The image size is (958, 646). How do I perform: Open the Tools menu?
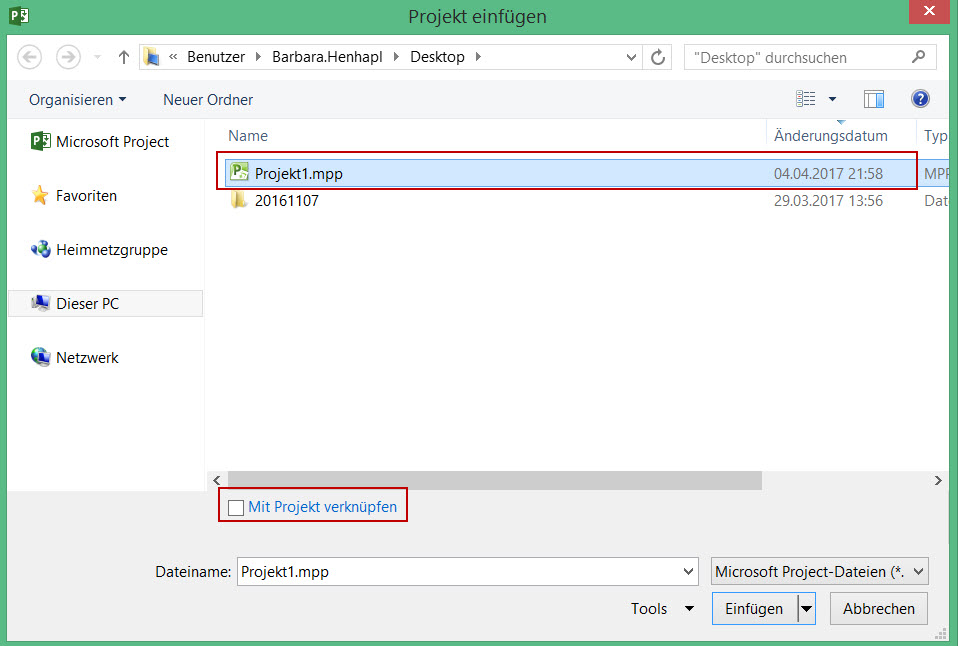coord(662,609)
